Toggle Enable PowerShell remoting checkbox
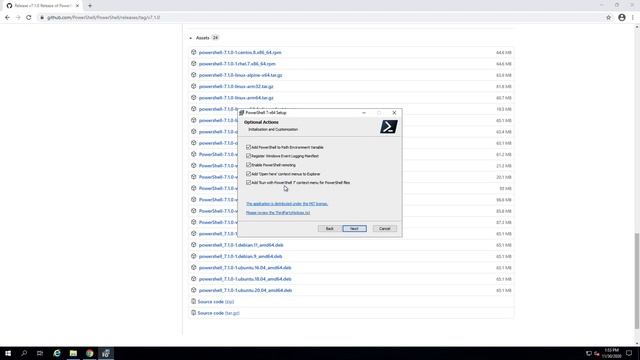 (248, 165)
